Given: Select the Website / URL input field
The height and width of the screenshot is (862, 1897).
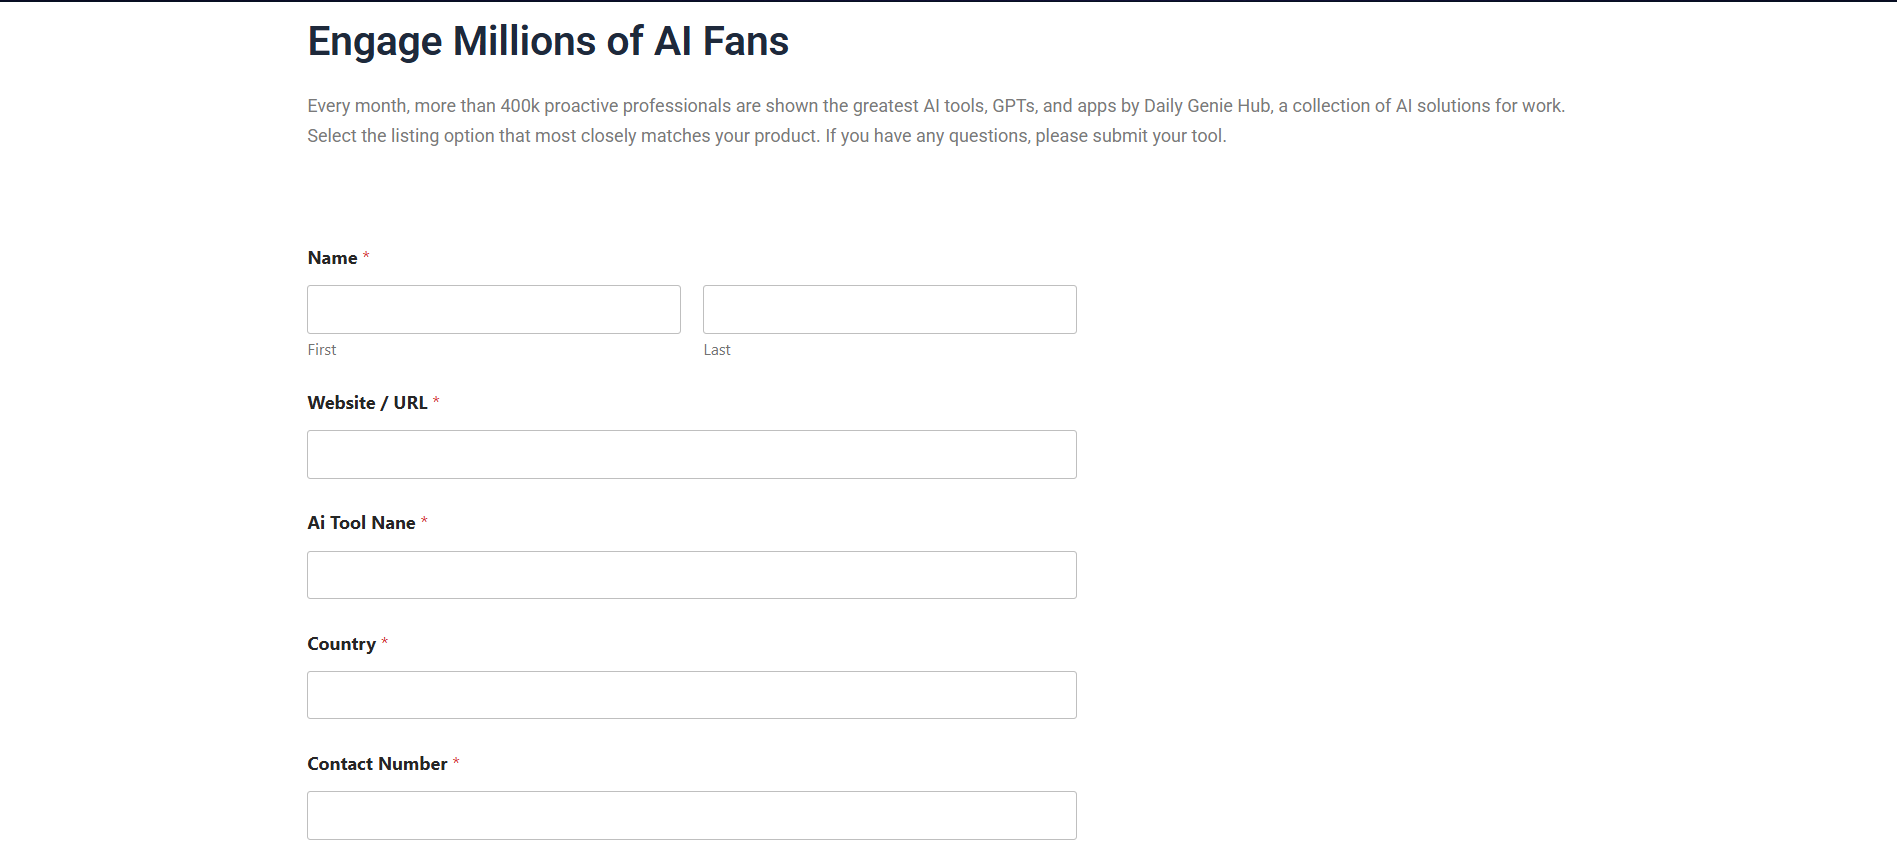Looking at the screenshot, I should (x=691, y=454).
